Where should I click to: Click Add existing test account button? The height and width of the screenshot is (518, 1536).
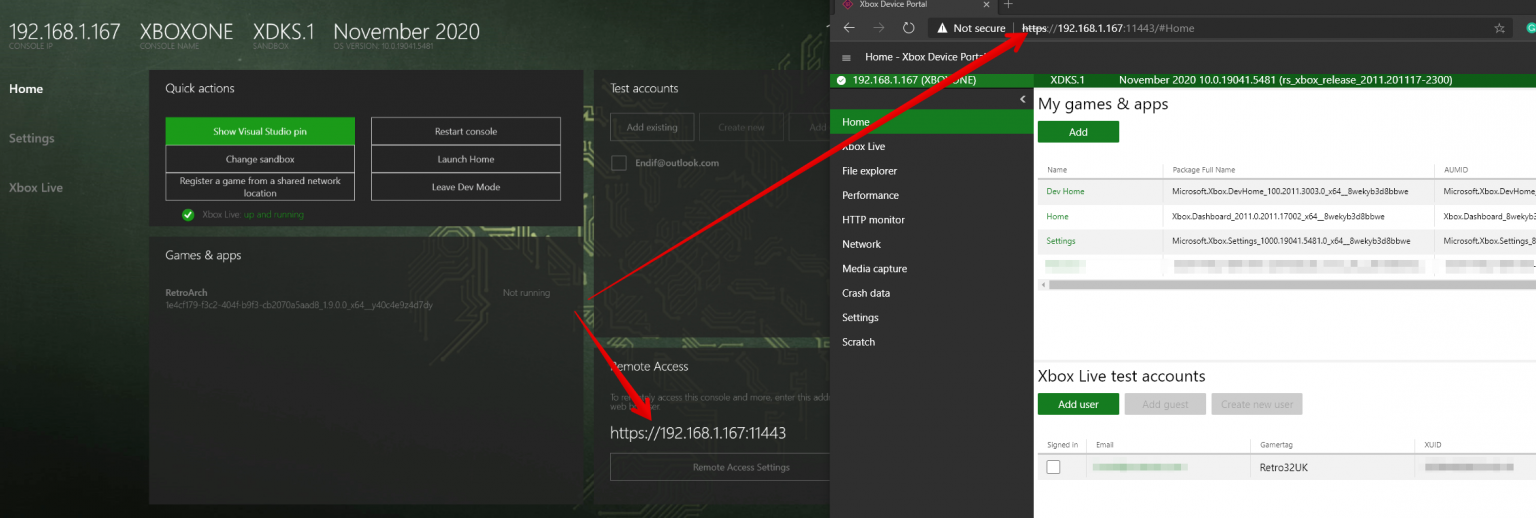click(651, 127)
